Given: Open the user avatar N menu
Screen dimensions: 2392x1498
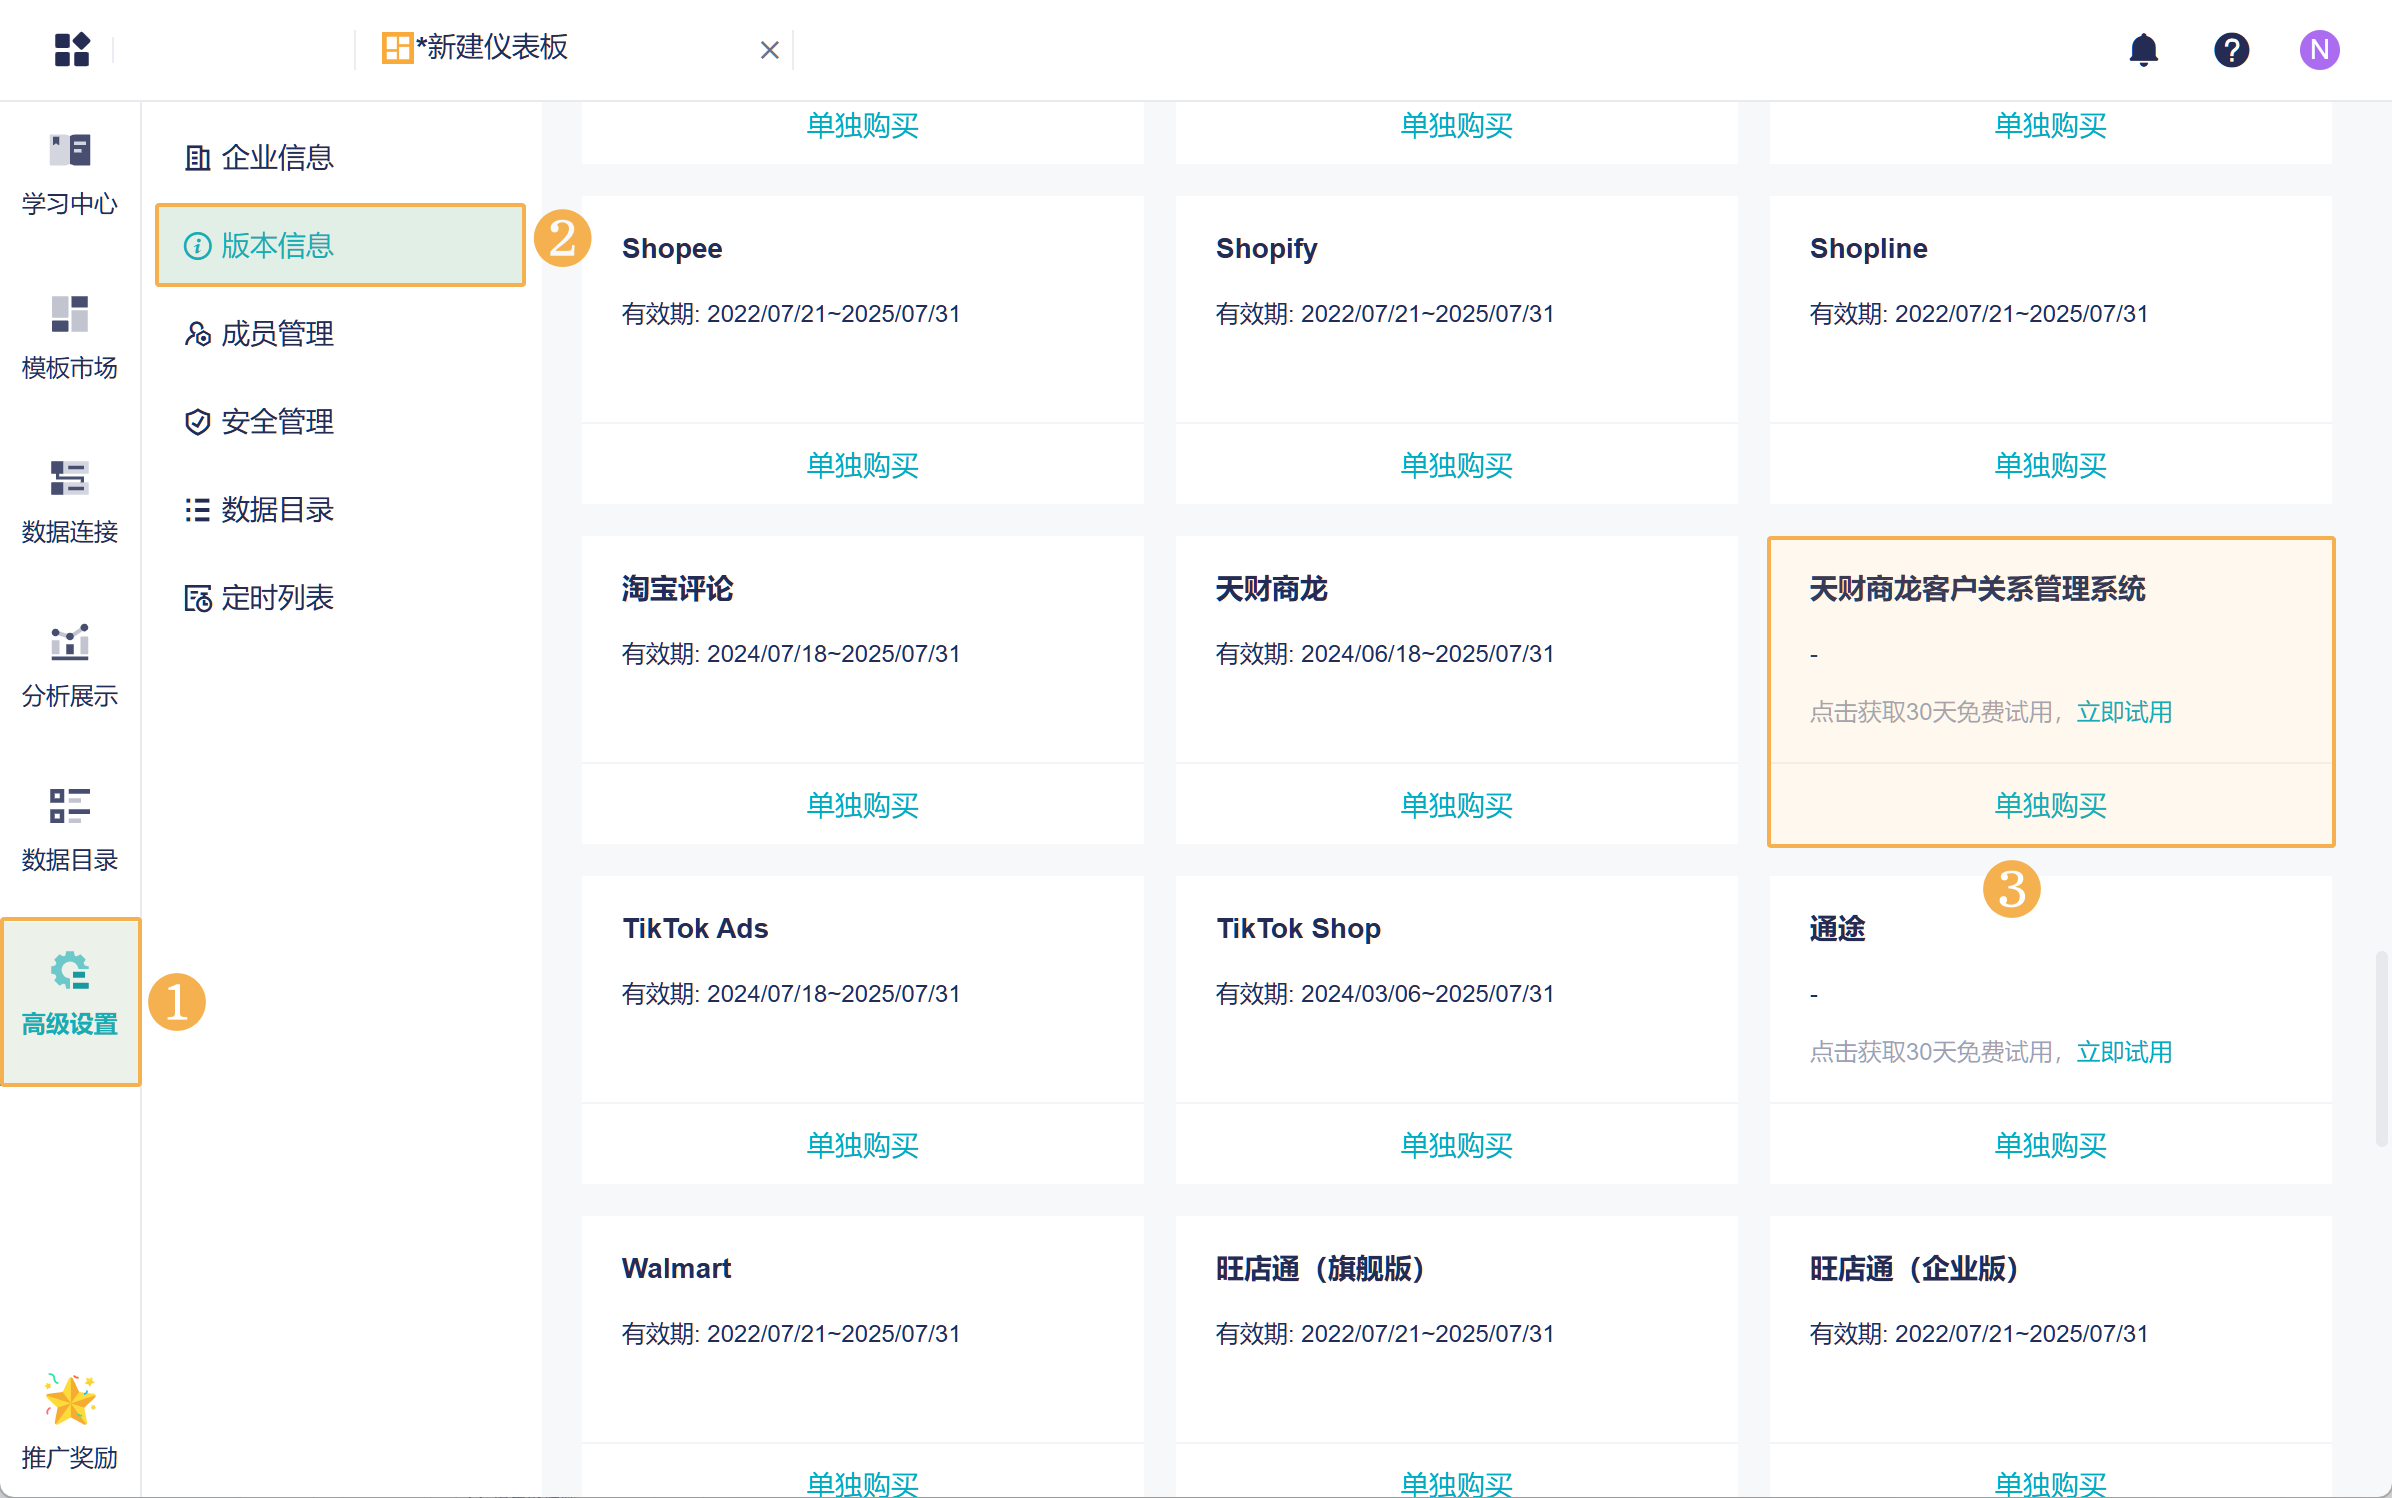Looking at the screenshot, I should [x=2318, y=49].
